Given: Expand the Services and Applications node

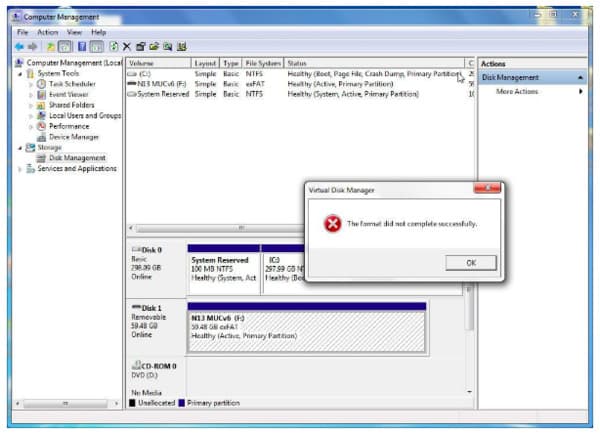Looking at the screenshot, I should [x=20, y=169].
